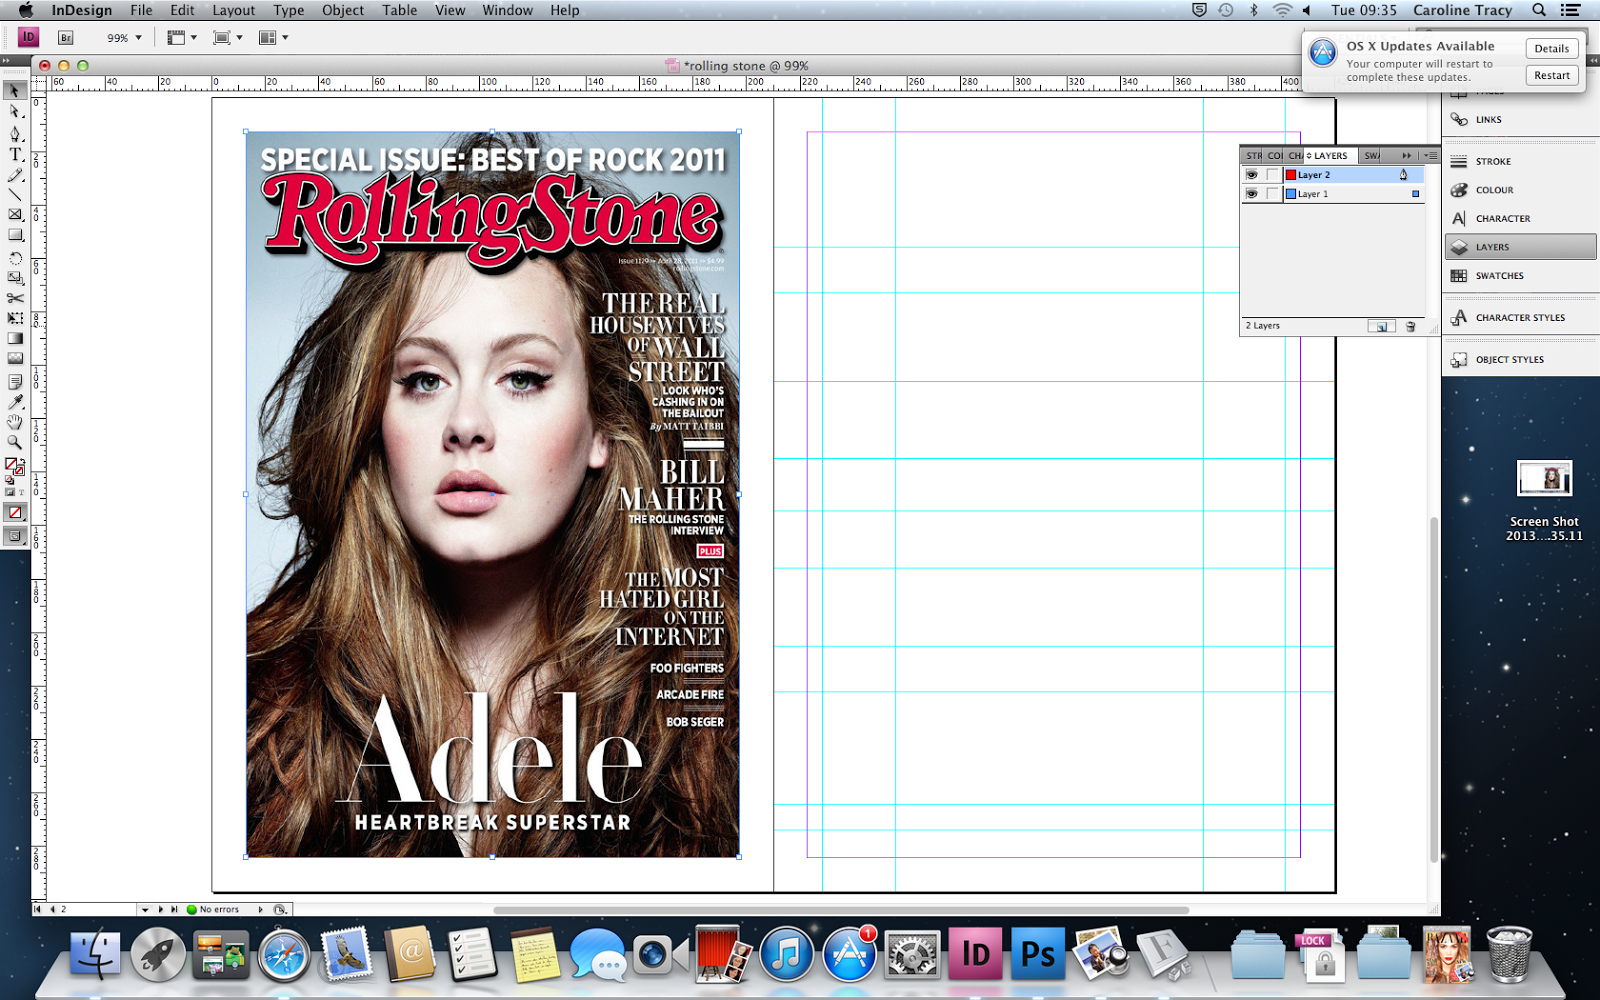Select the Gradient Swatch tool
The height and width of the screenshot is (1000, 1600).
click(15, 338)
